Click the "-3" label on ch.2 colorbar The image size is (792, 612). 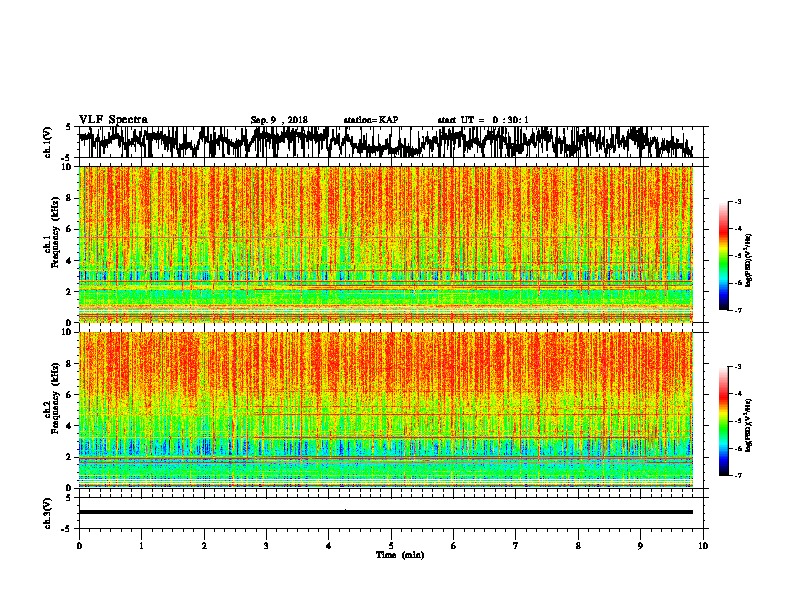737,367
